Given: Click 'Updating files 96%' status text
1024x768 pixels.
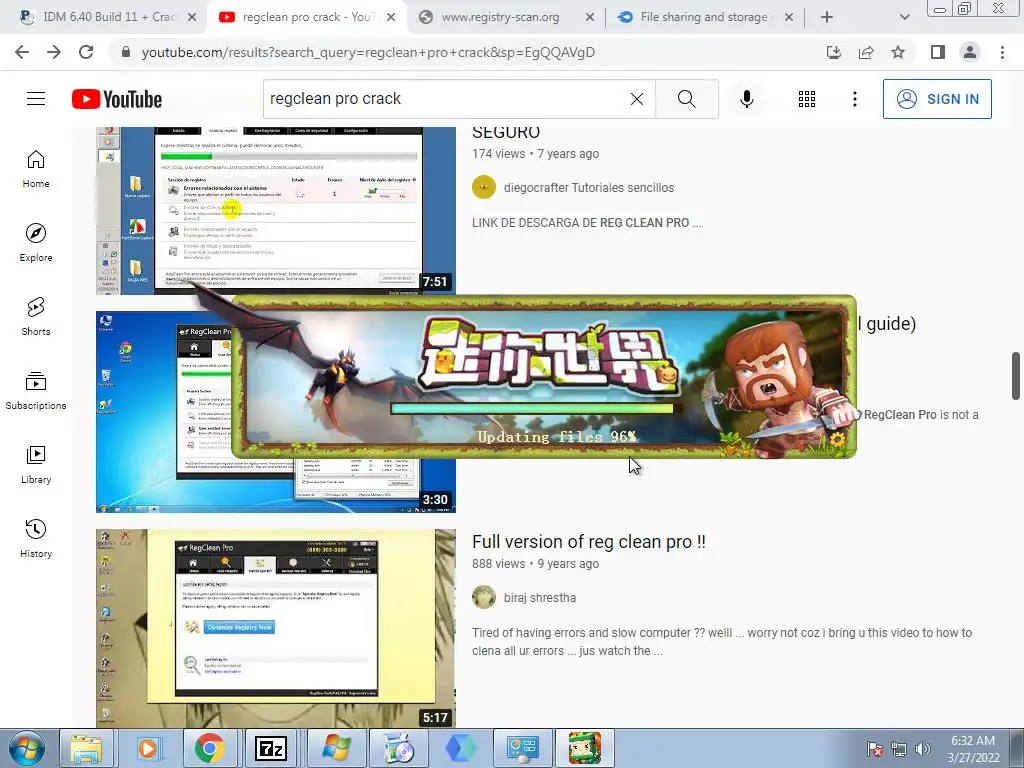Looking at the screenshot, I should pyautogui.click(x=556, y=436).
